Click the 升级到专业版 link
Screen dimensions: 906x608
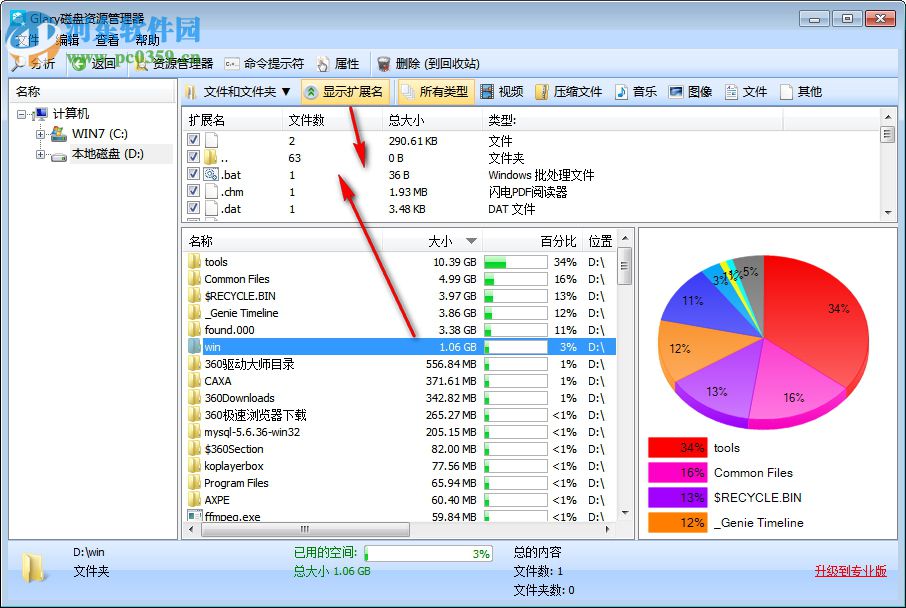tap(849, 570)
